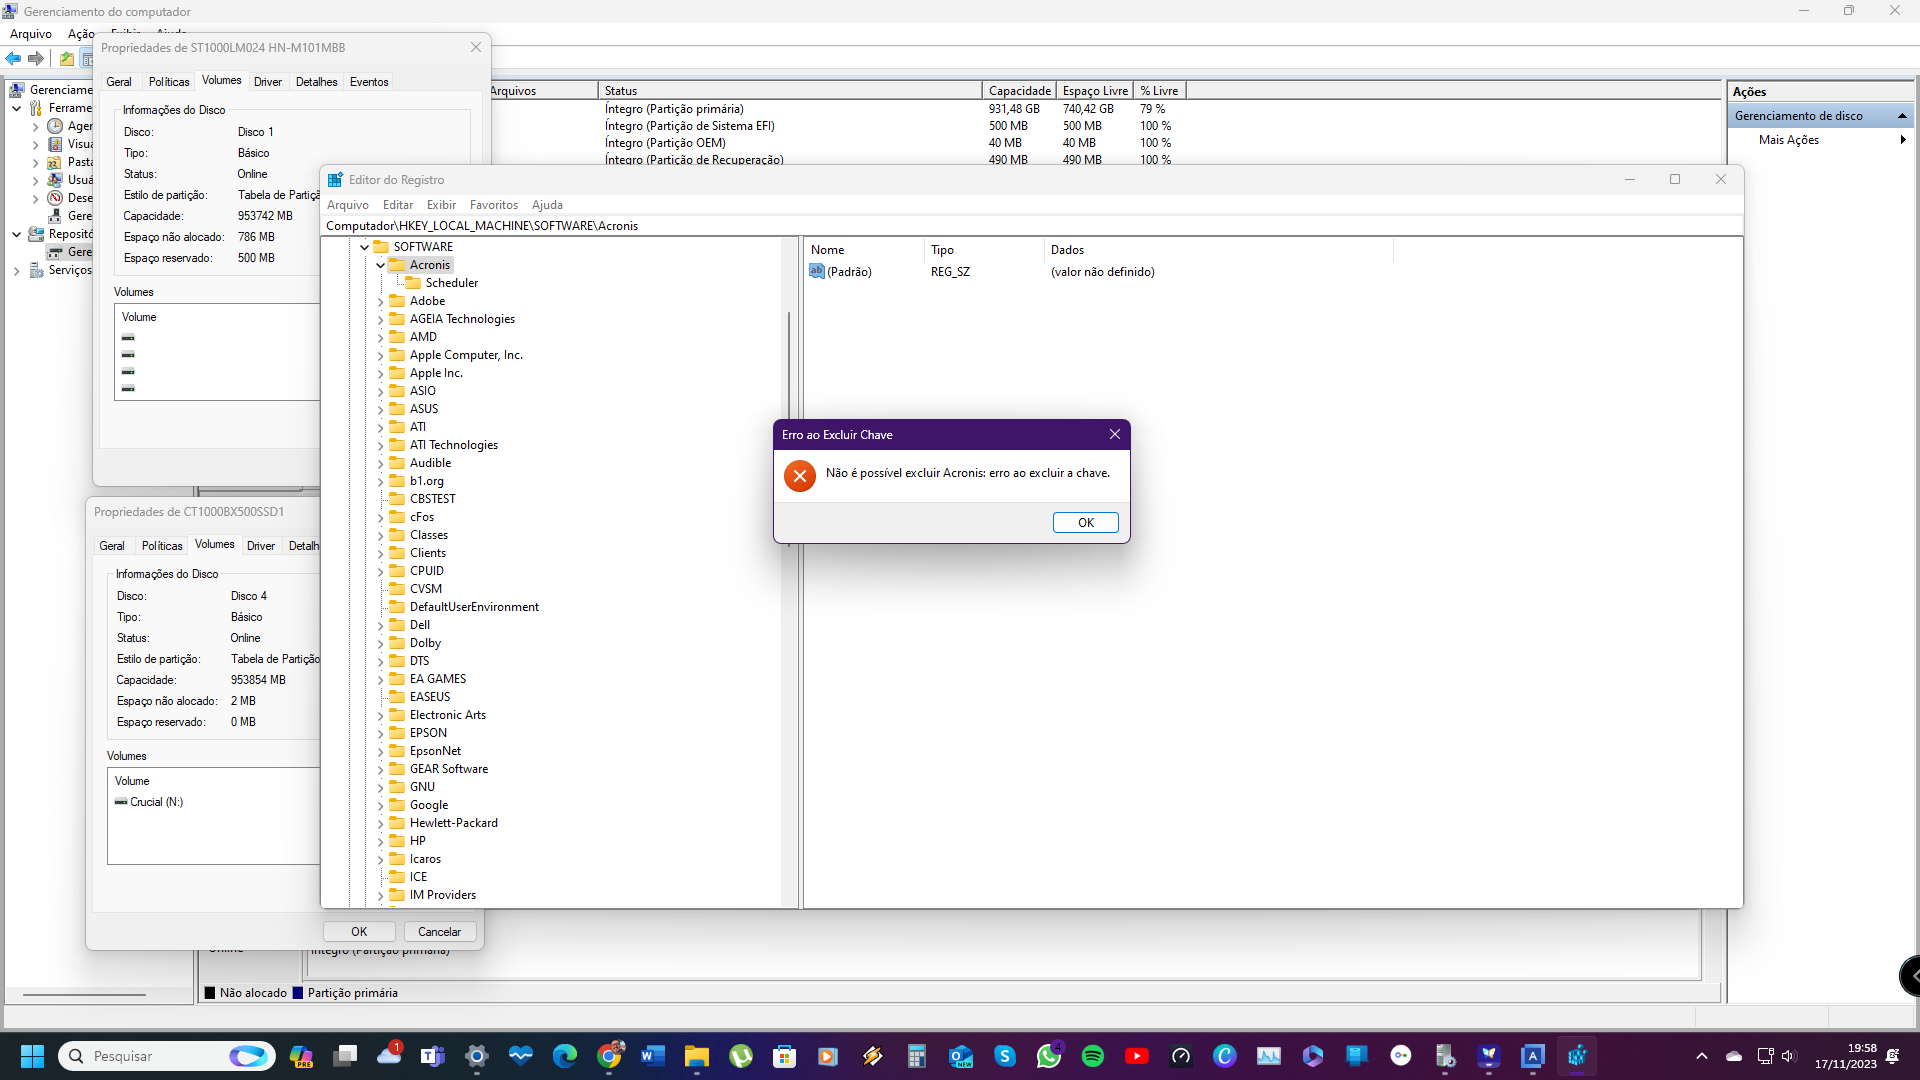Image resolution: width=1920 pixels, height=1080 pixels.
Task: Open YouTube from taskbar
Action: click(1137, 1056)
